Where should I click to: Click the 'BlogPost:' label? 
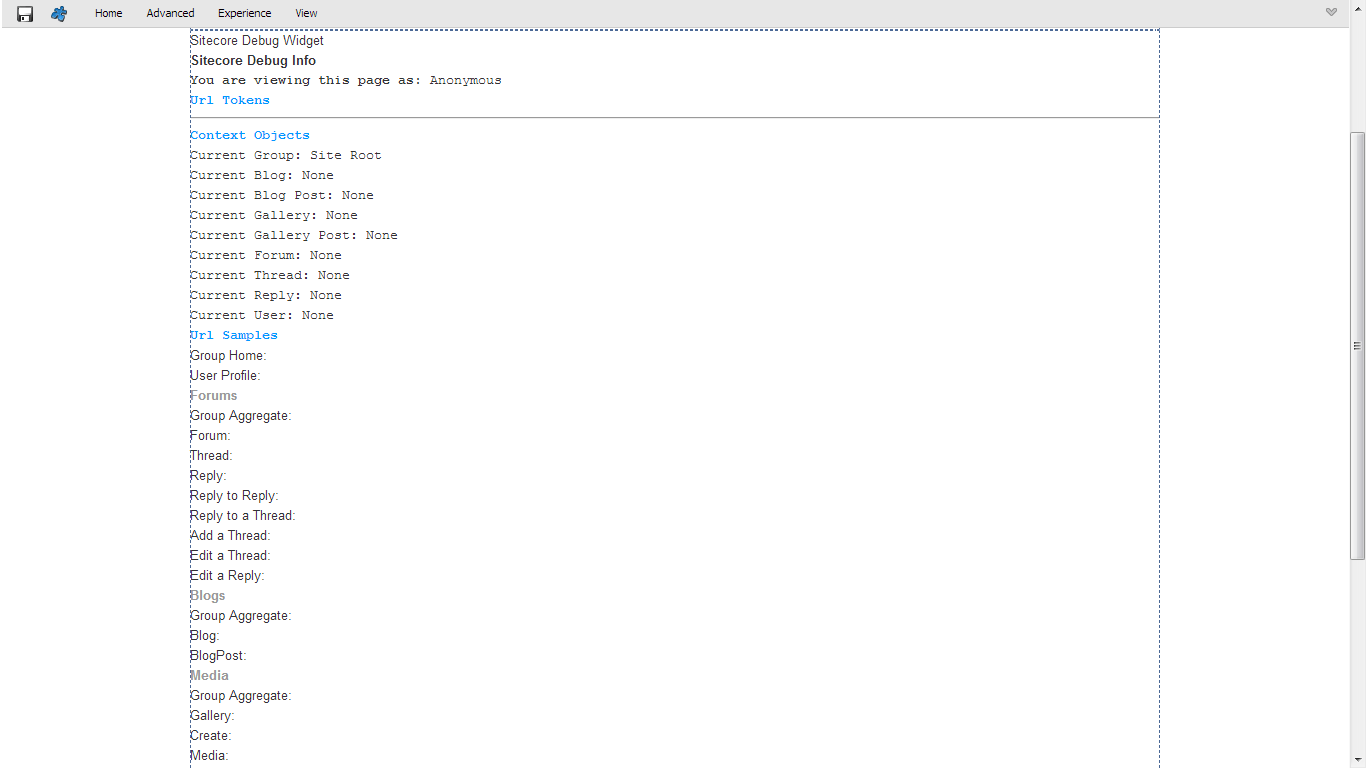(x=218, y=656)
